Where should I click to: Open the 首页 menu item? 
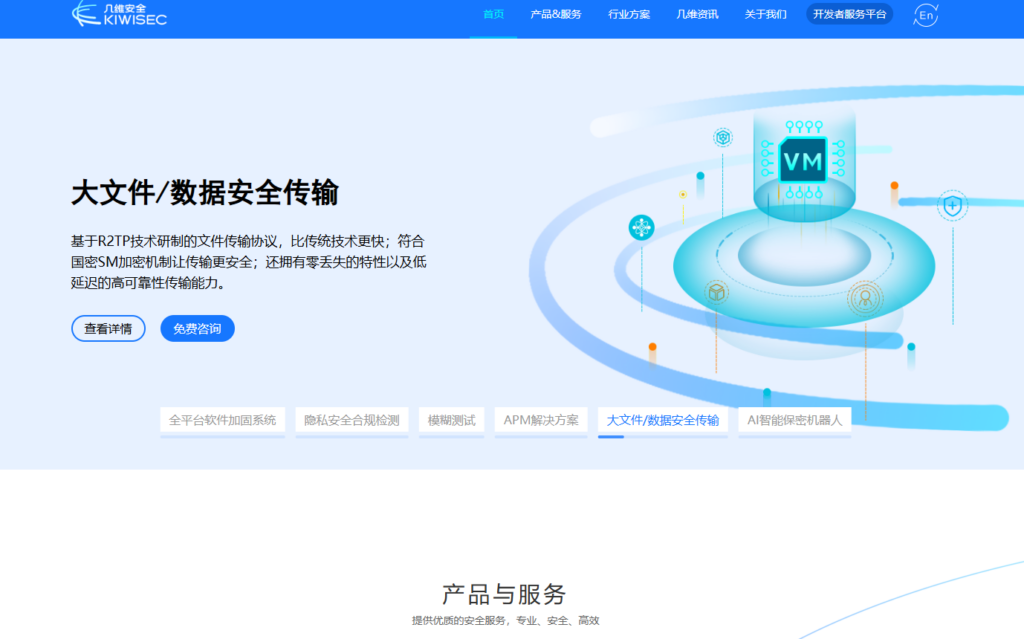point(492,14)
